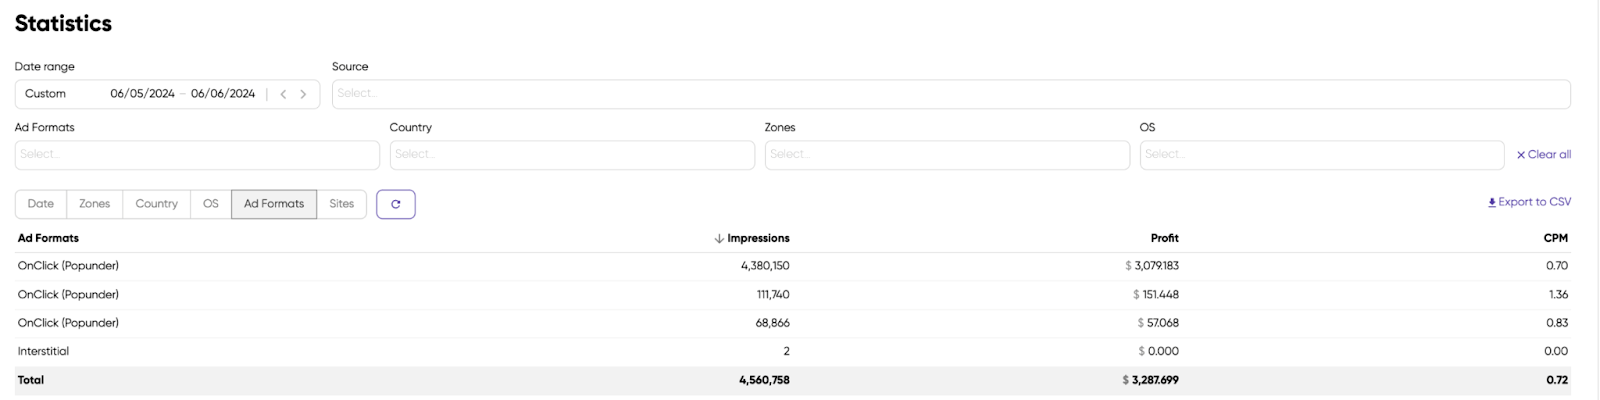Go to previous date range arrow
This screenshot has width=1600, height=400.
point(284,94)
